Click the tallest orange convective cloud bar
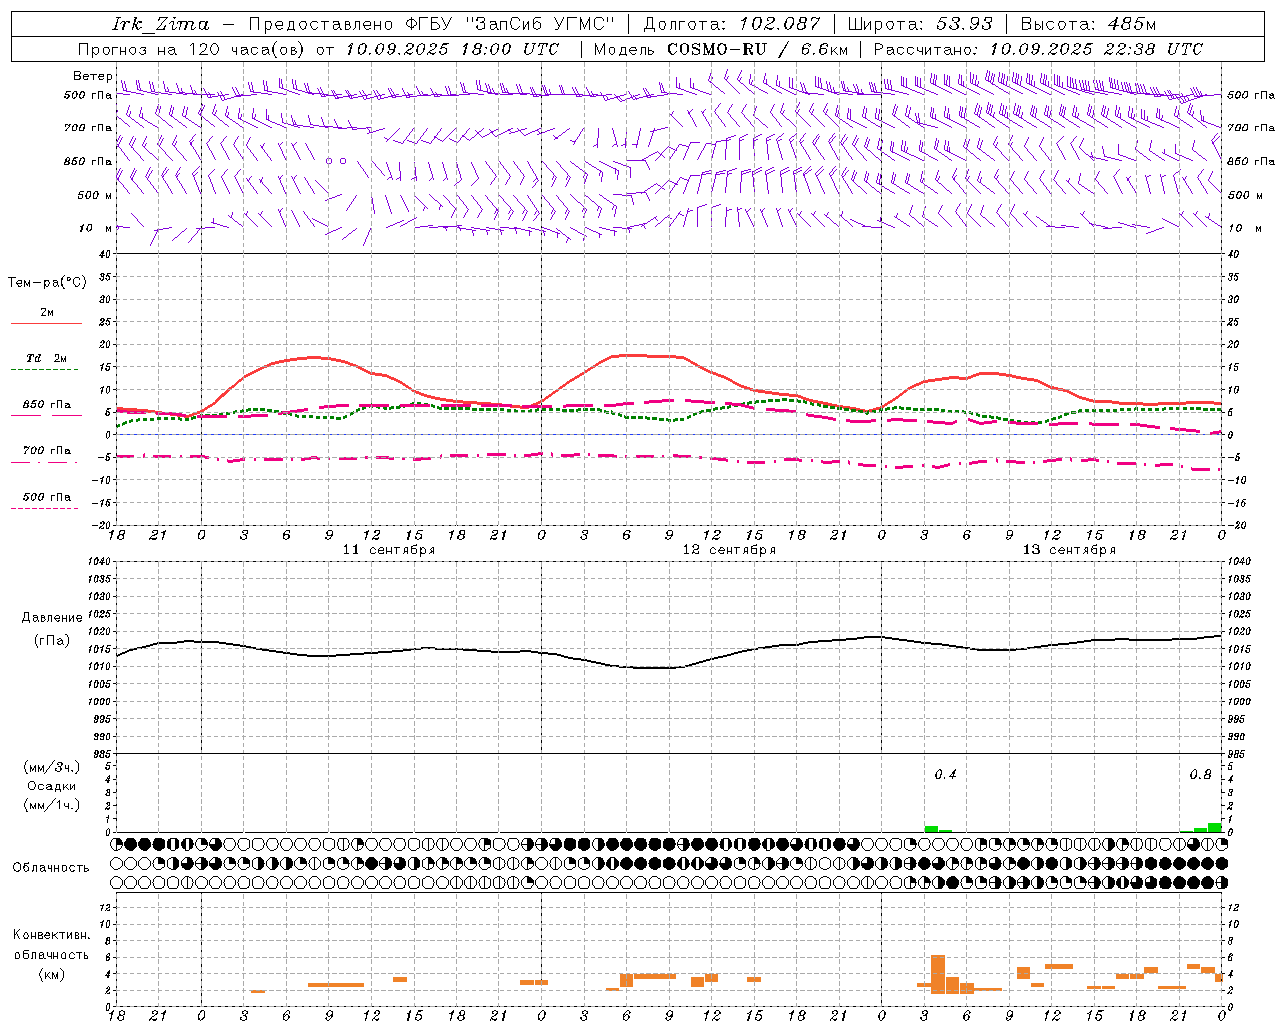The image size is (1280, 1024). point(938,974)
